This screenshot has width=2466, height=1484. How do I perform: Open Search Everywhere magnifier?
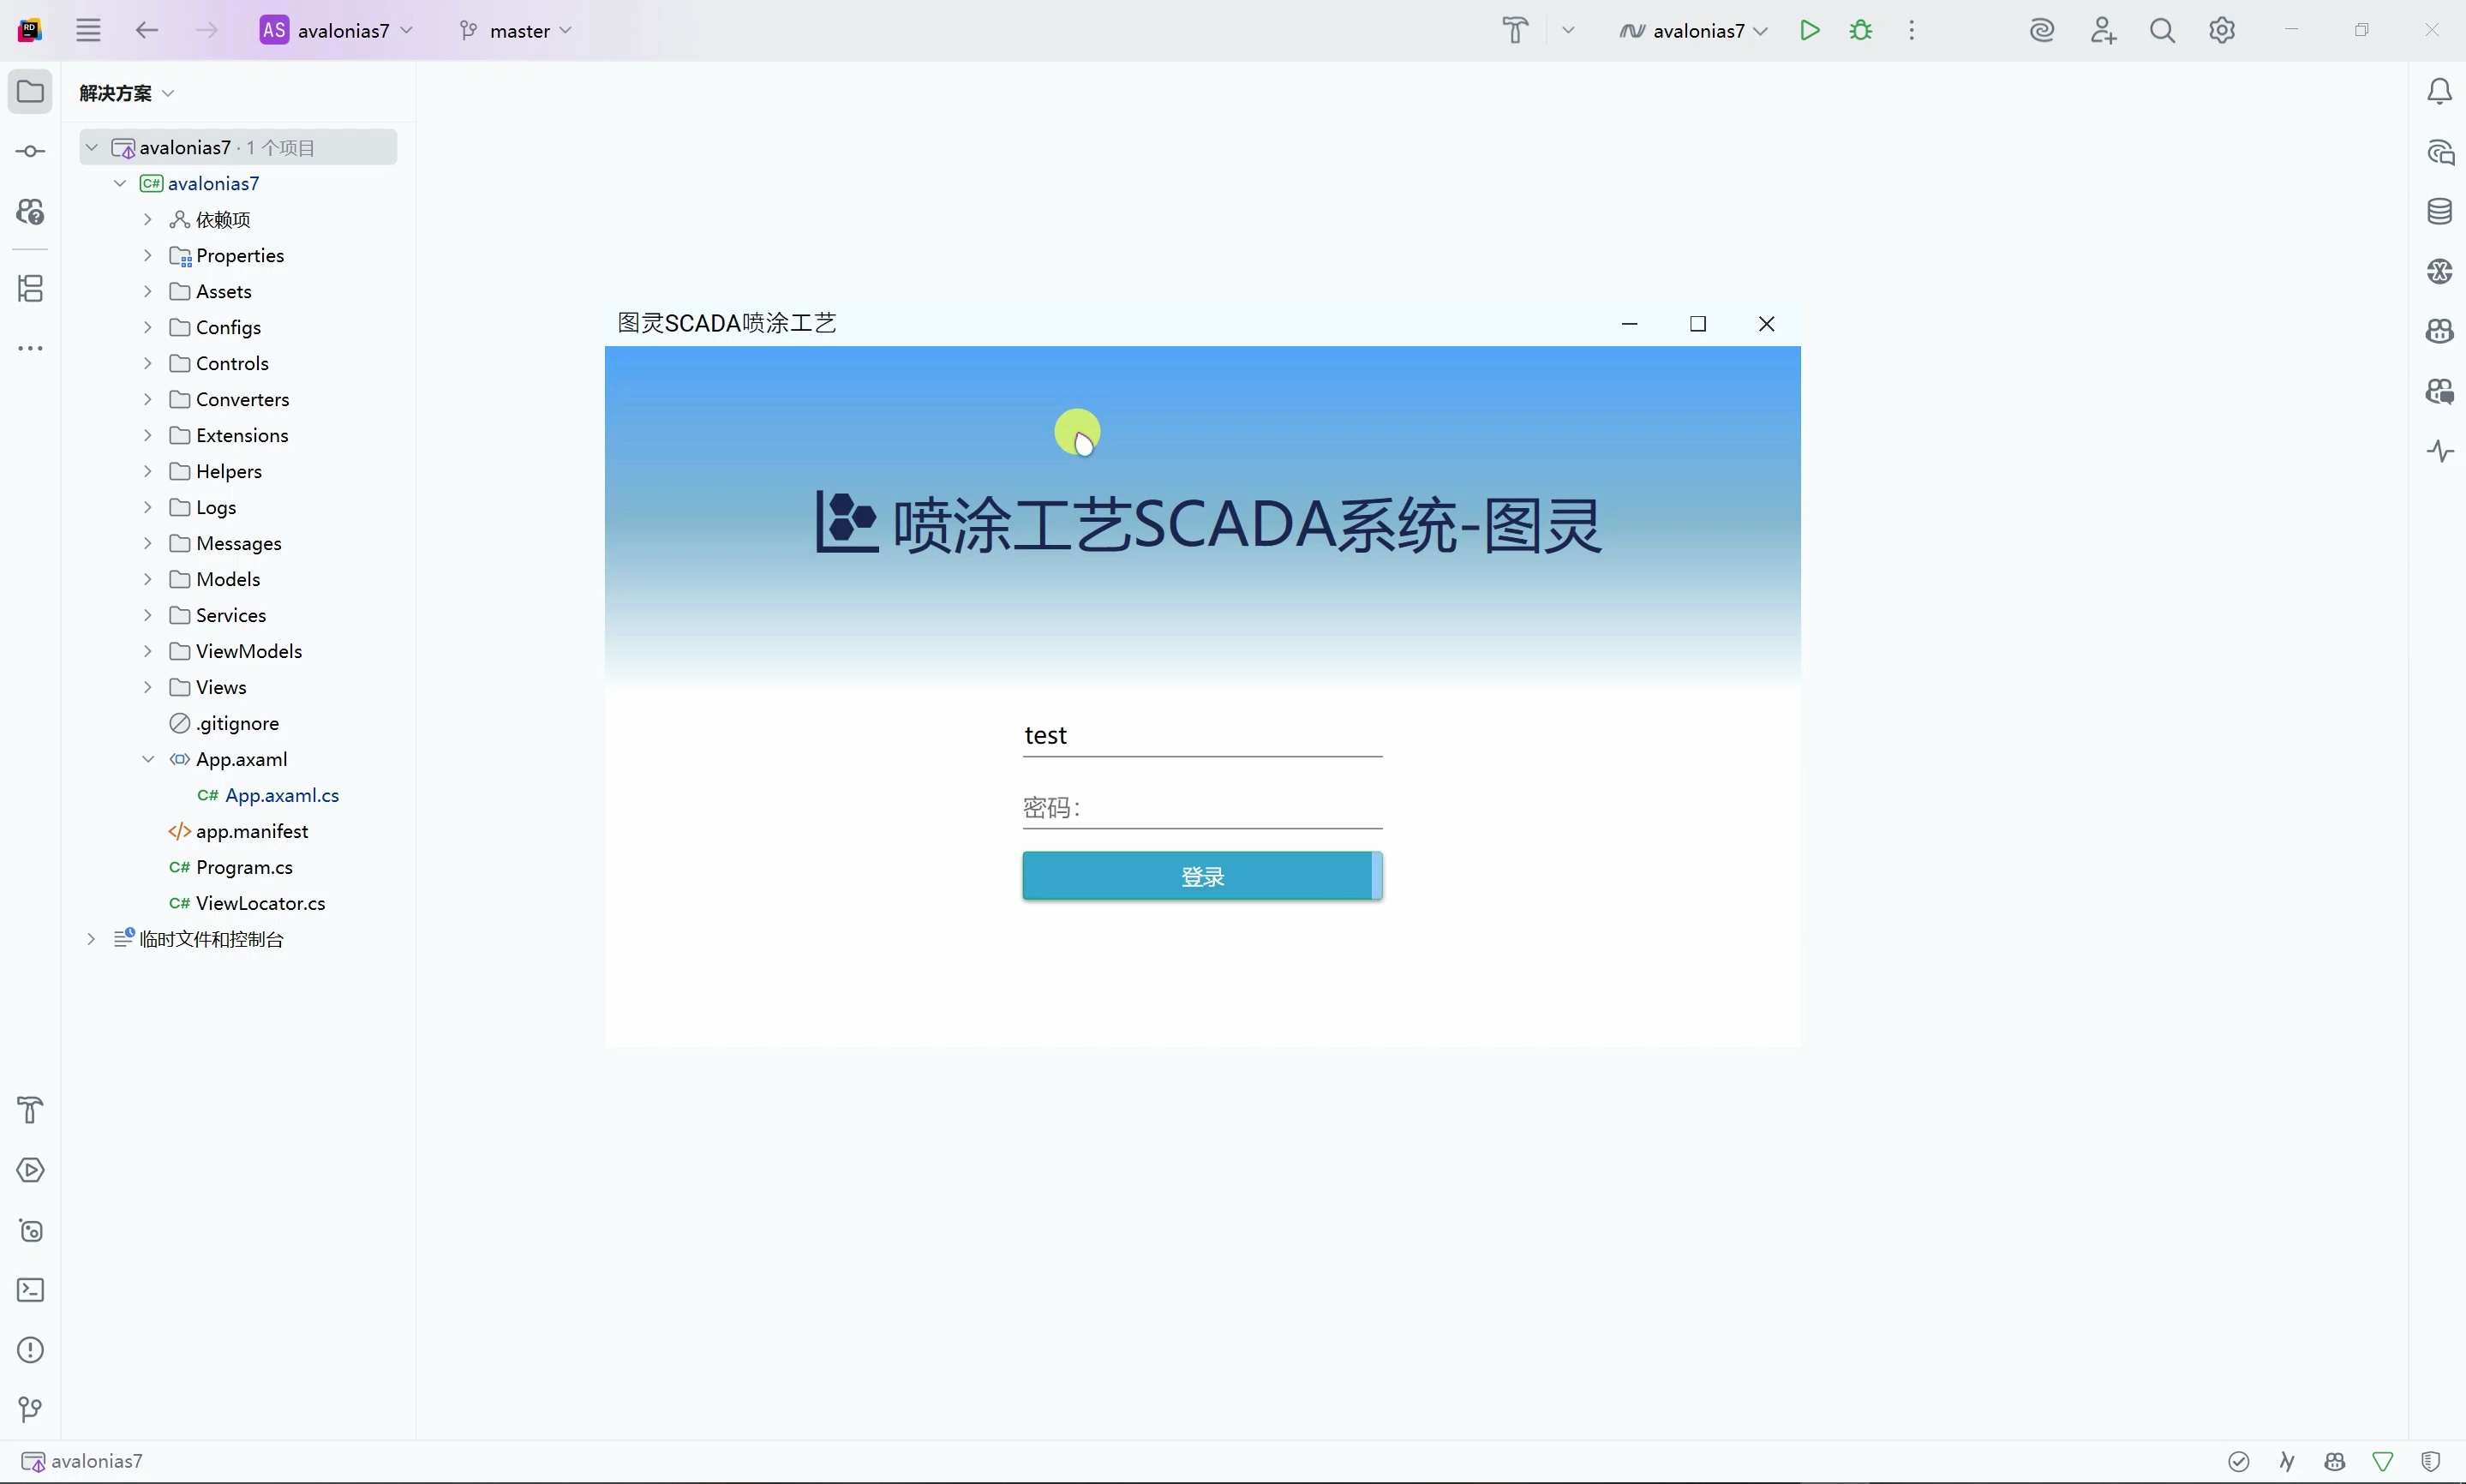2162,30
